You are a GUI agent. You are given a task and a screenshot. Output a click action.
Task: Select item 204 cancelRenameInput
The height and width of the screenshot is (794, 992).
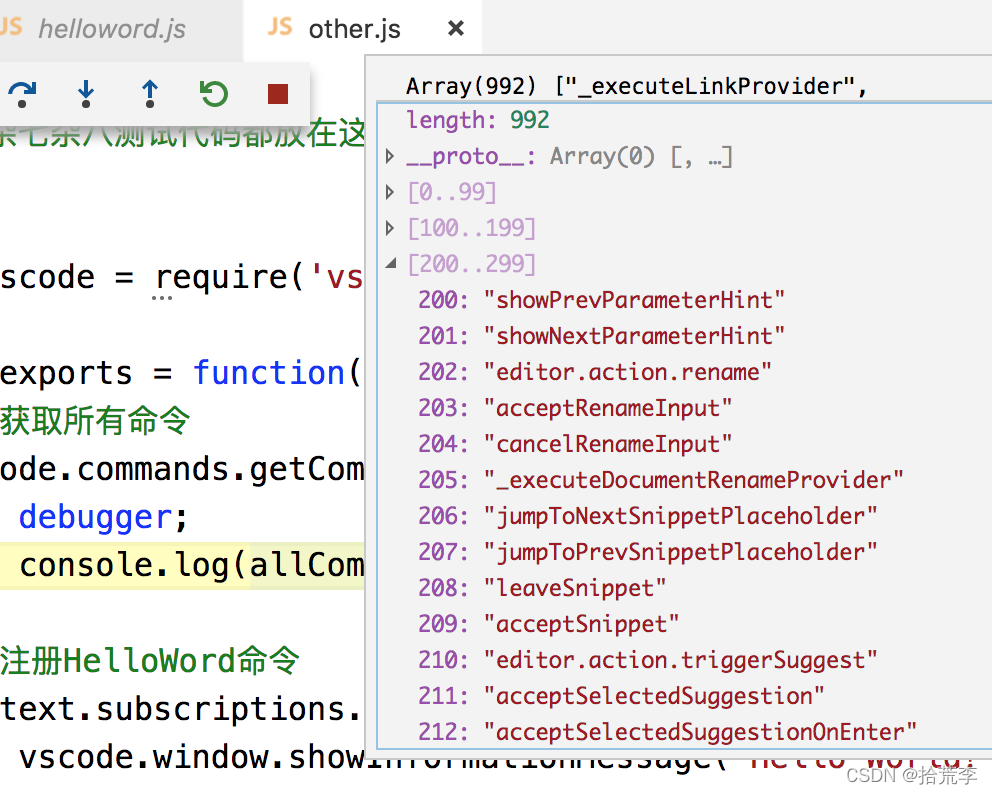pyautogui.click(x=575, y=444)
